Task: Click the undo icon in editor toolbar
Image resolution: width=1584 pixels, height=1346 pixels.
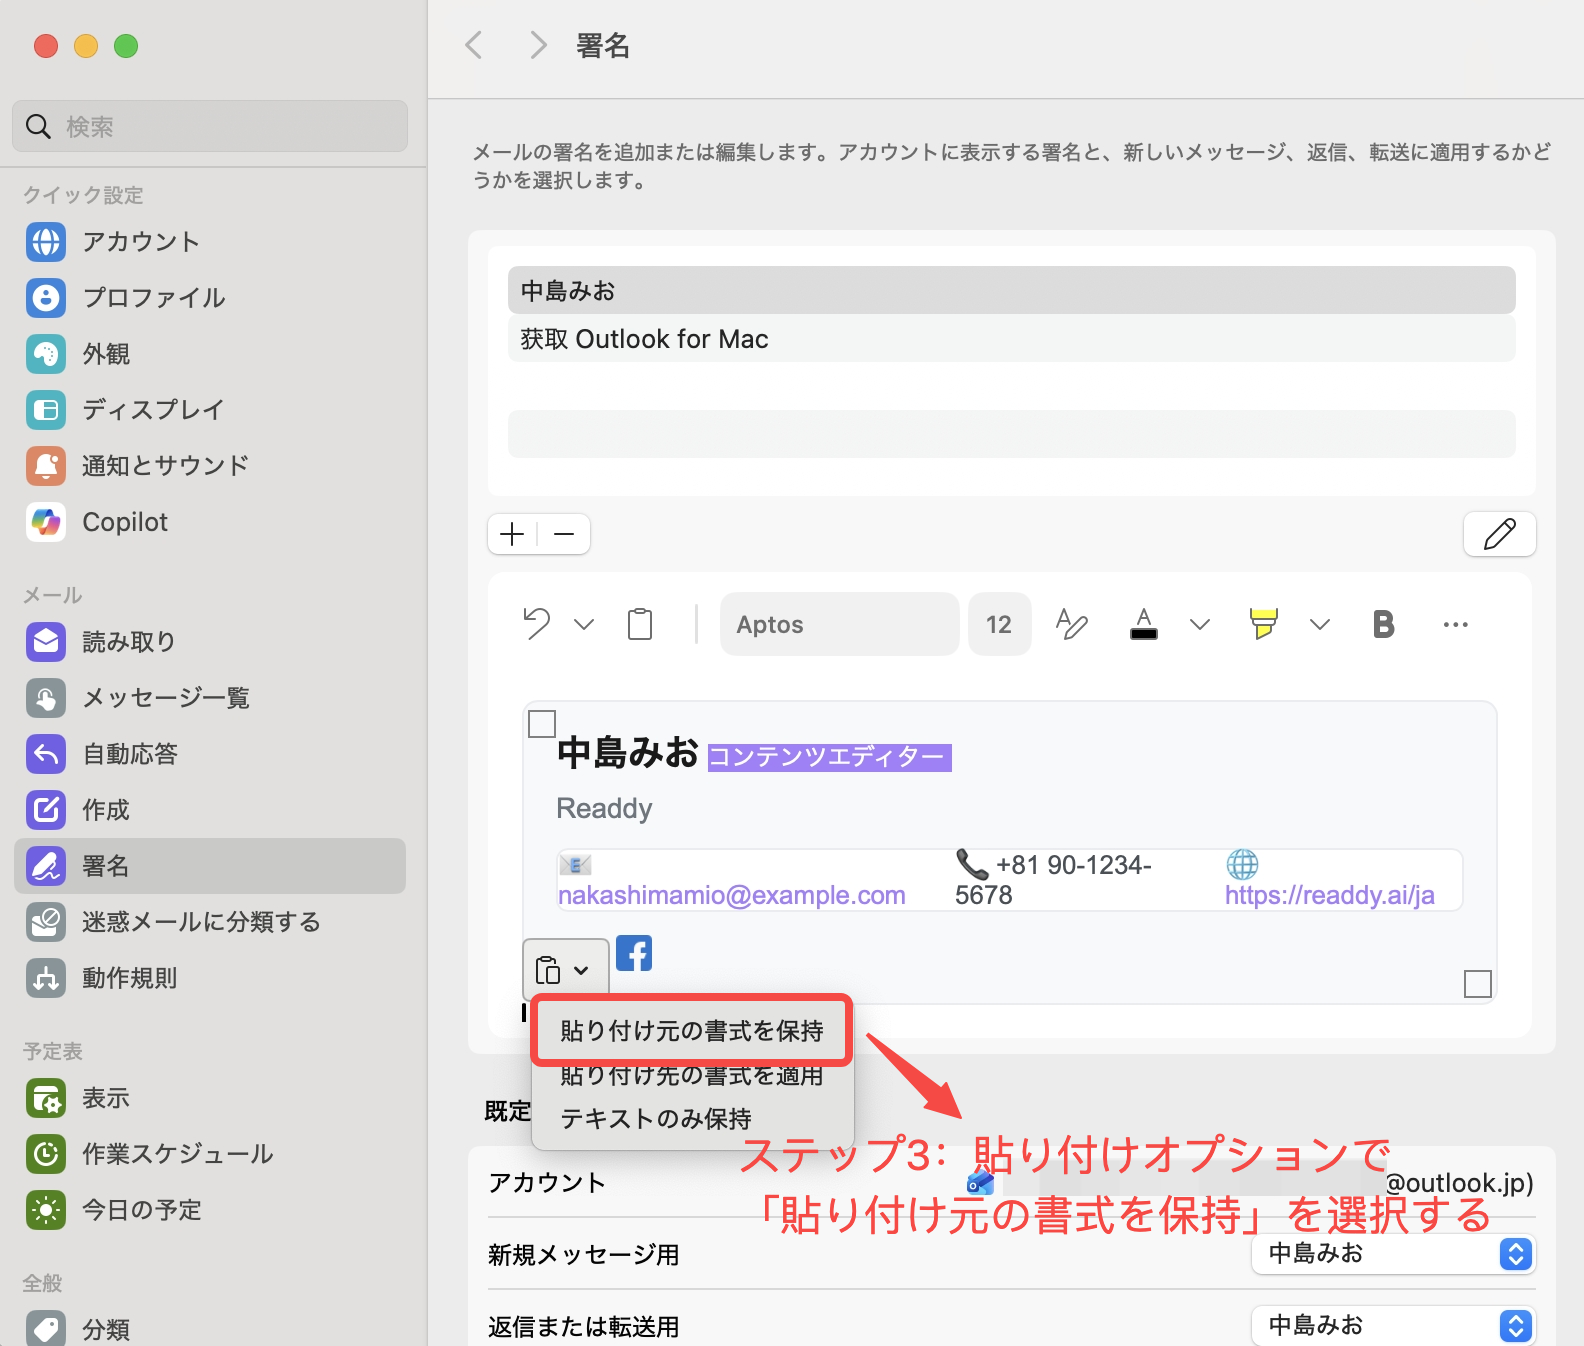Action: (537, 624)
